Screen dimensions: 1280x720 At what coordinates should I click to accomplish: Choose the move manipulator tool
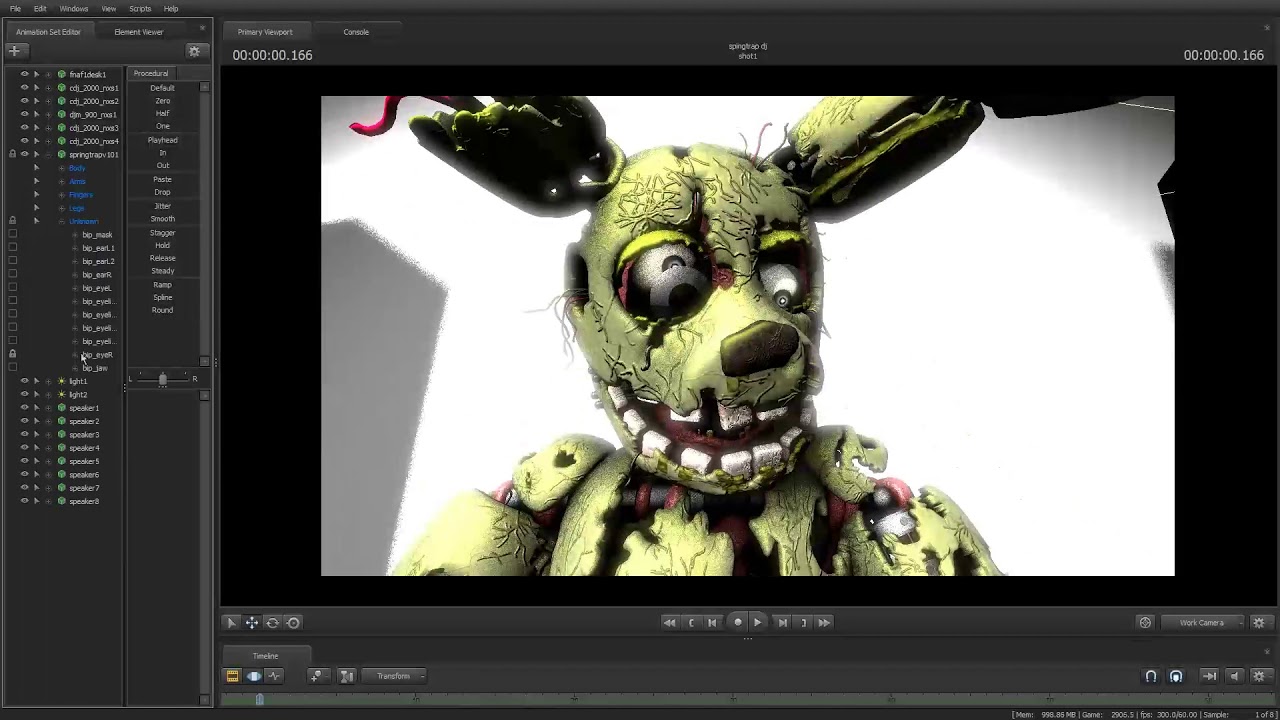pos(252,623)
